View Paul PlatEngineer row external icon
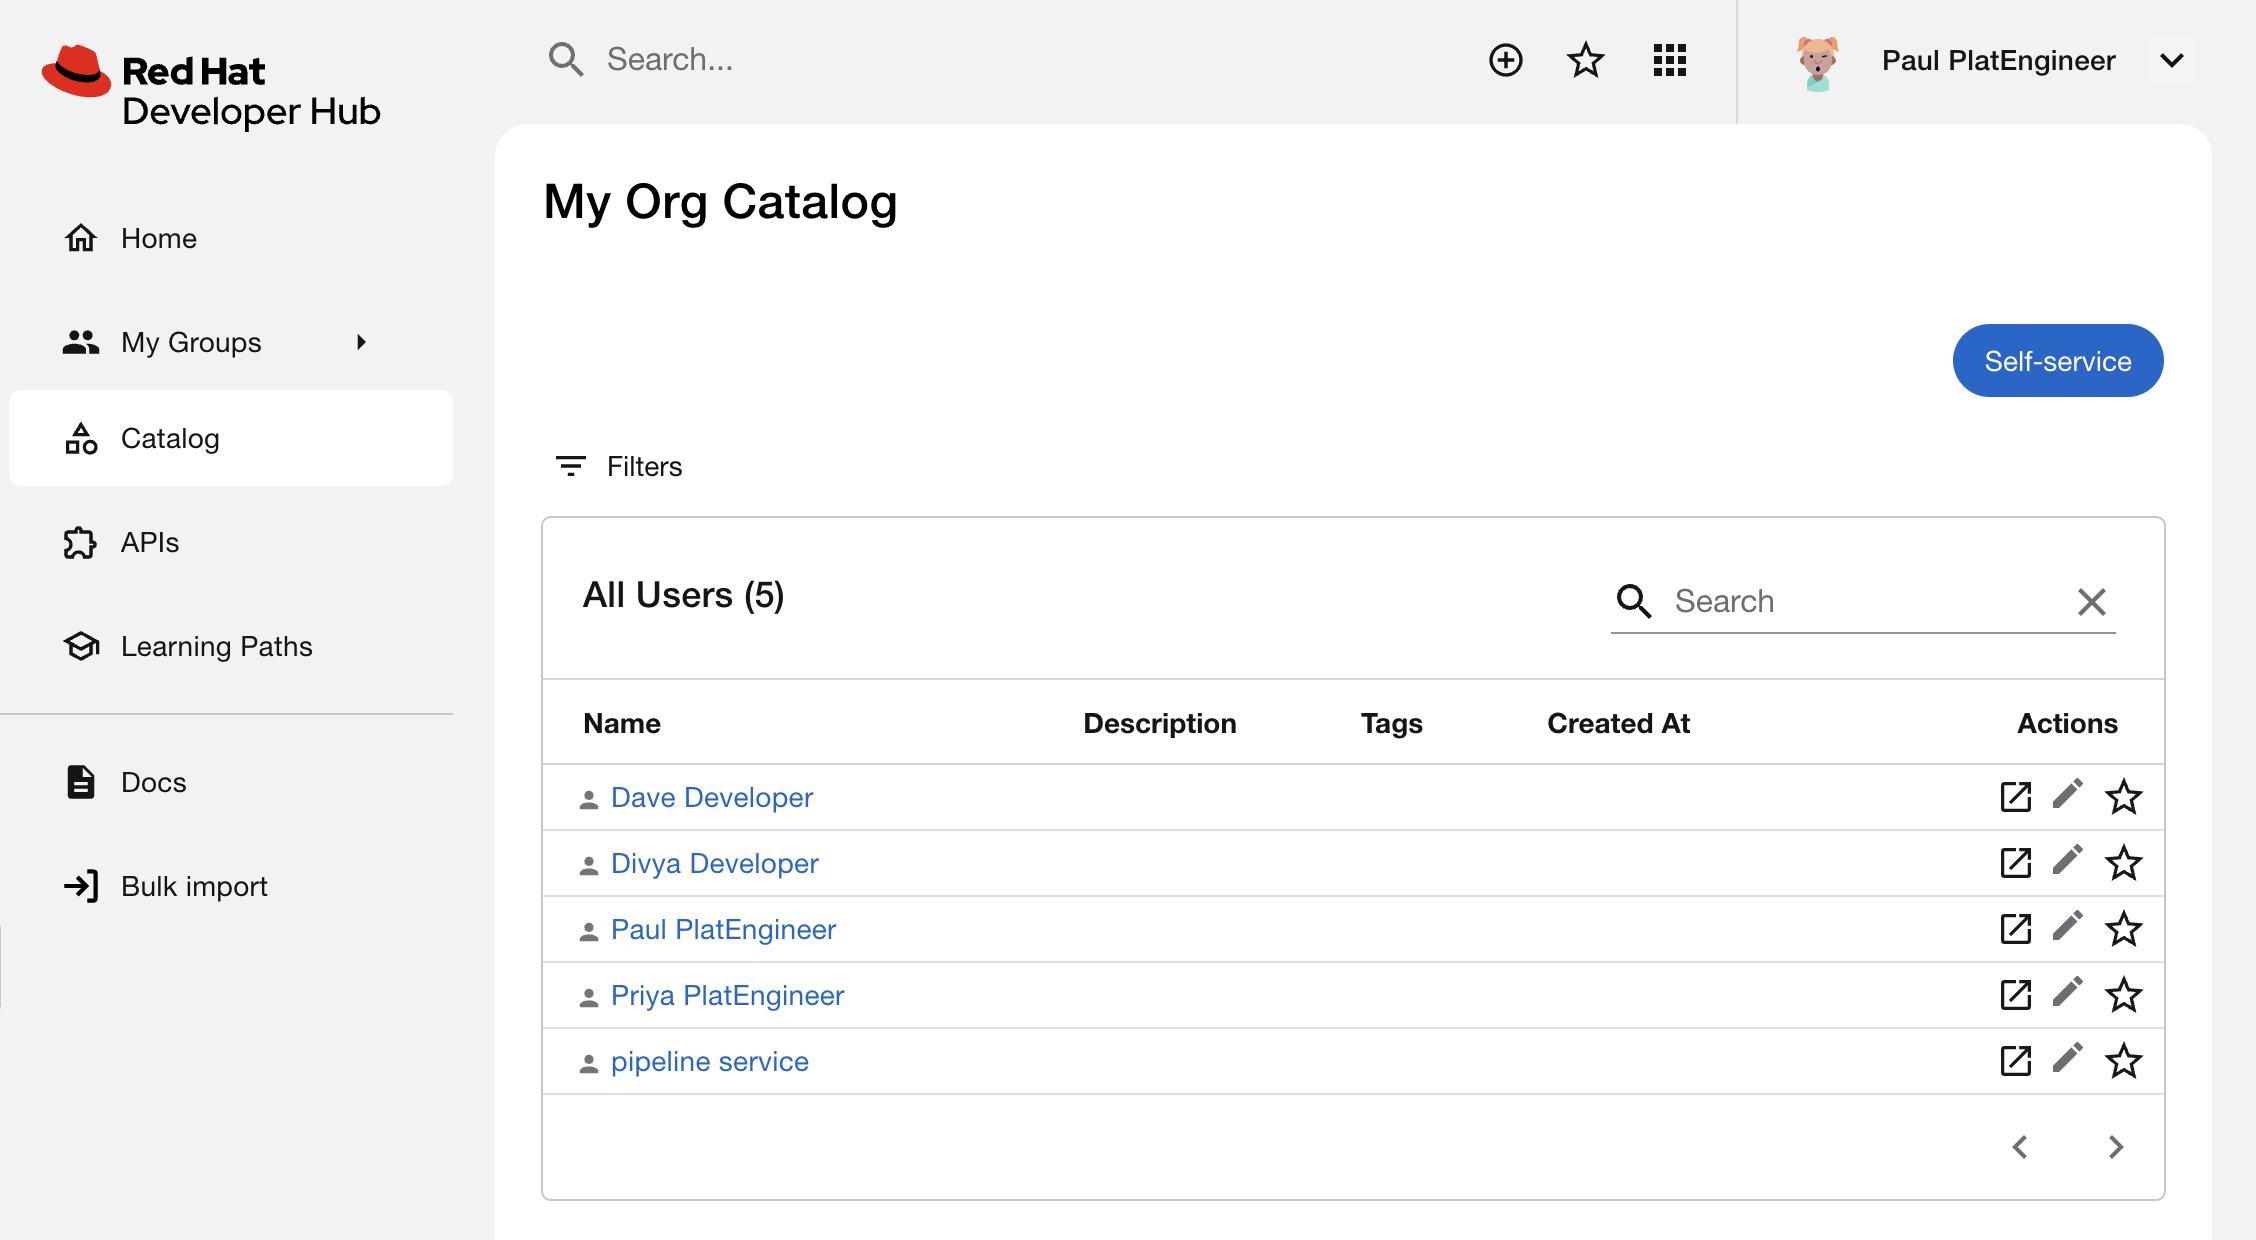Image resolution: width=2256 pixels, height=1240 pixels. [2016, 929]
